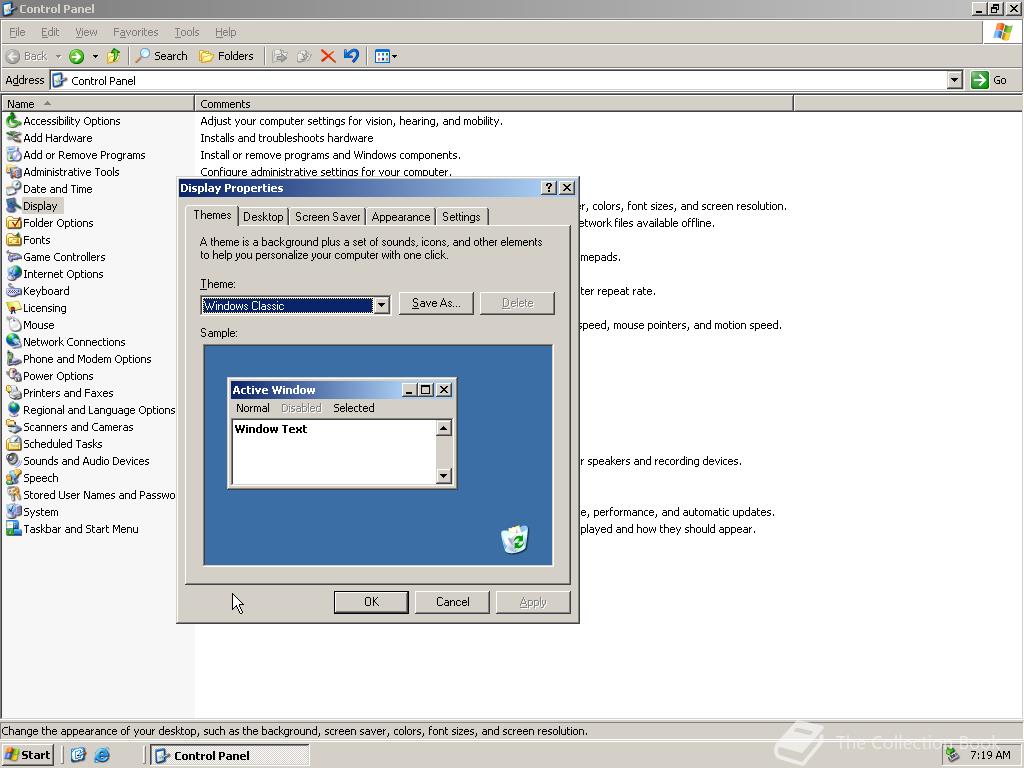The height and width of the screenshot is (768, 1024).
Task: Open the Help menu
Action: pyautogui.click(x=225, y=32)
